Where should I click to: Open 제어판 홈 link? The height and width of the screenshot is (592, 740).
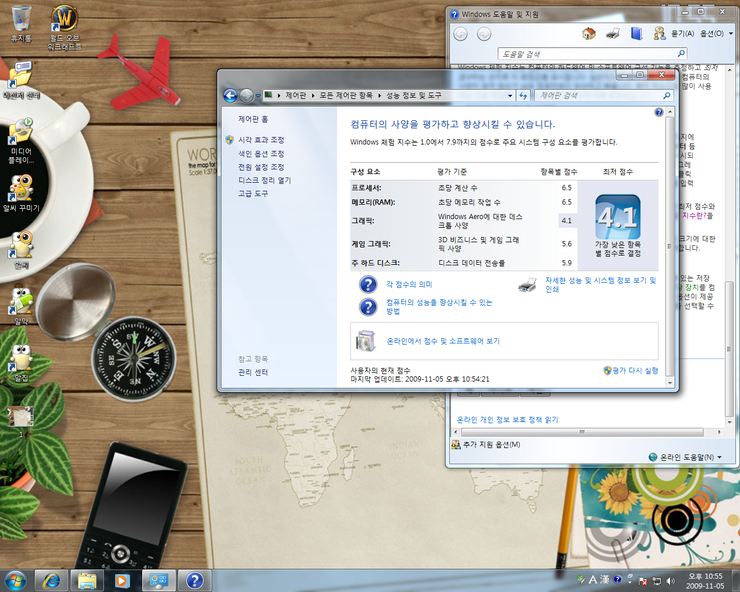tap(253, 119)
